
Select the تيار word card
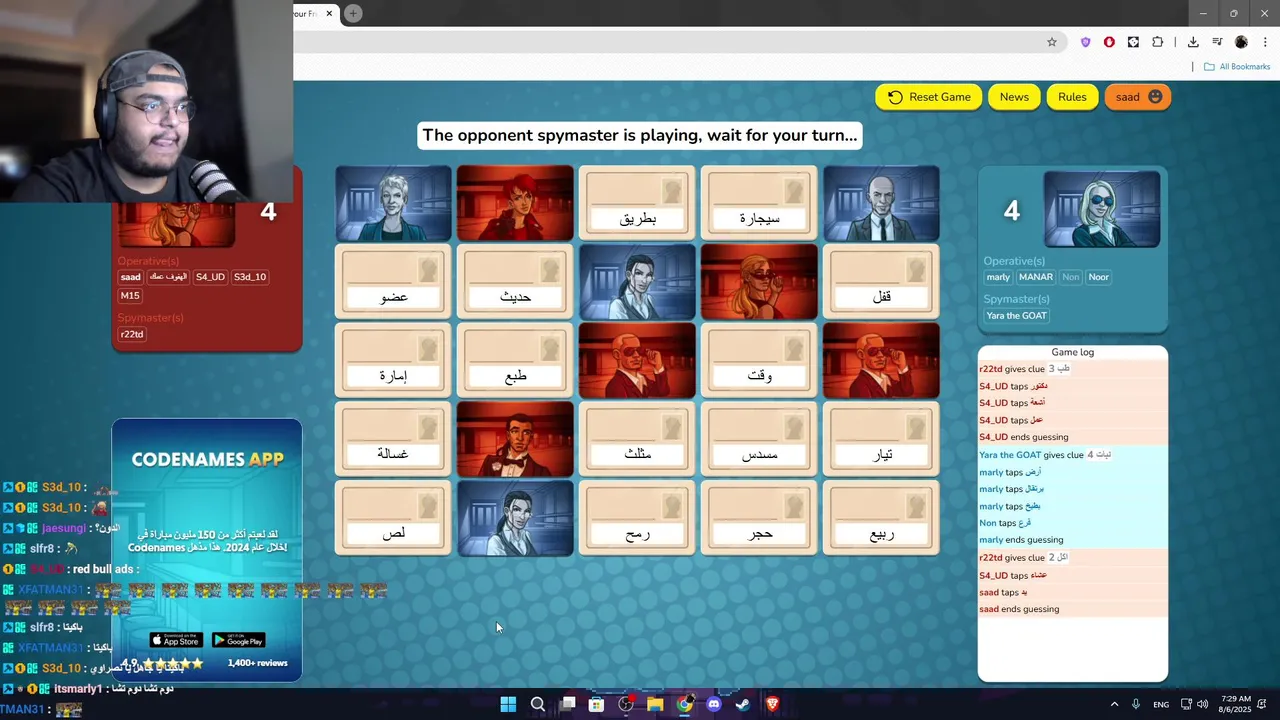click(x=881, y=439)
